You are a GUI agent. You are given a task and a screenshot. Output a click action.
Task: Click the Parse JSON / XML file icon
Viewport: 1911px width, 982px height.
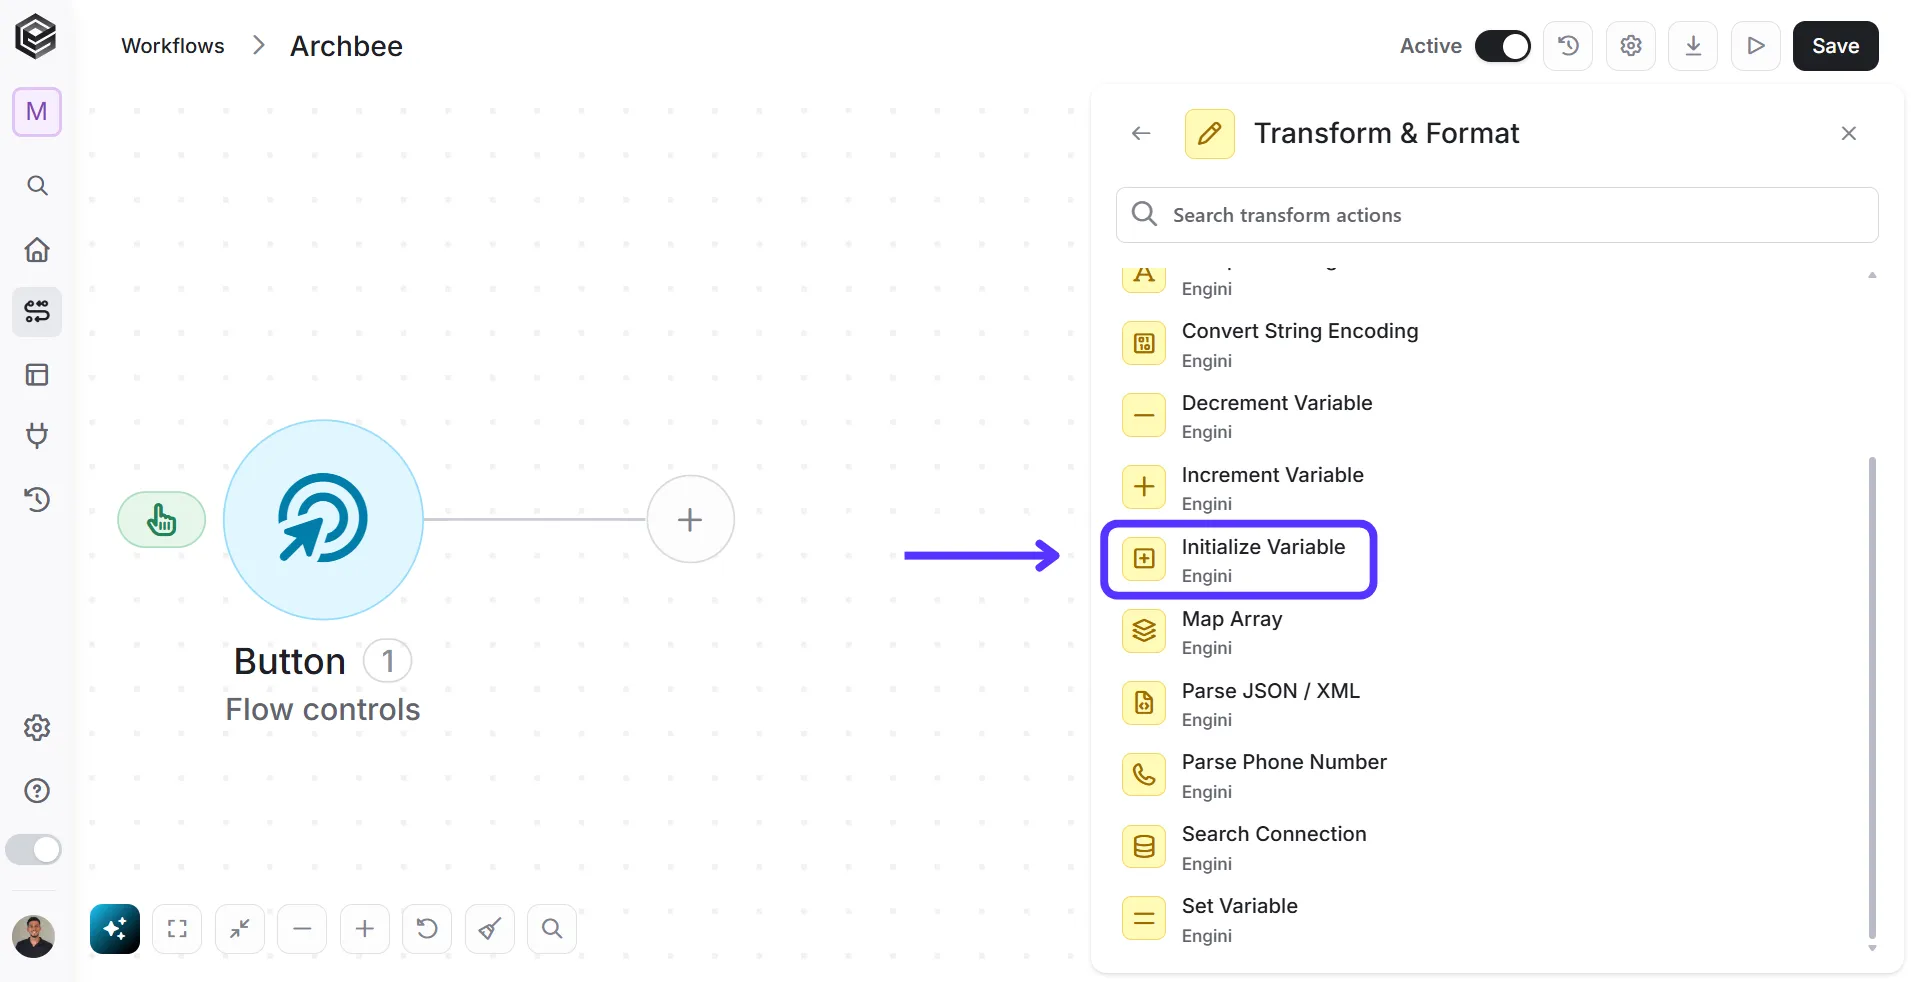coord(1144,703)
